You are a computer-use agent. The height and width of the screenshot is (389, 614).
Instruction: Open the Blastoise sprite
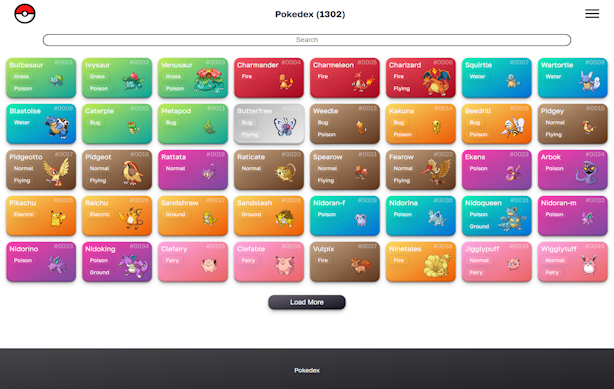coord(58,126)
